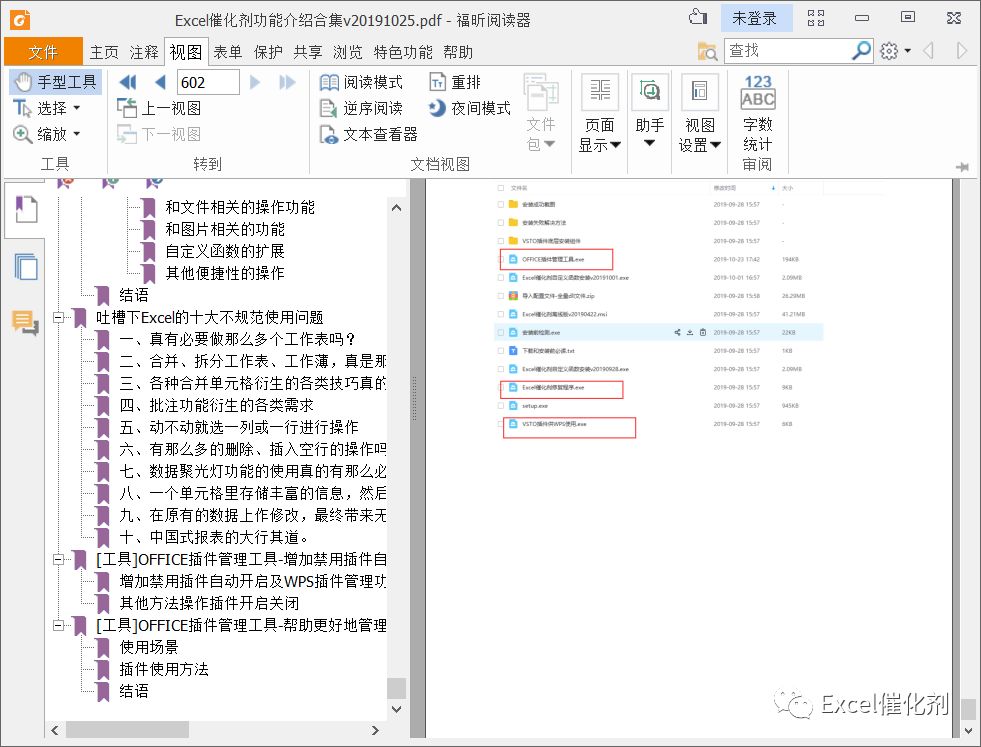The width and height of the screenshot is (981, 747).
Task: Open the folder search icon beside 查找
Action: [x=707, y=51]
